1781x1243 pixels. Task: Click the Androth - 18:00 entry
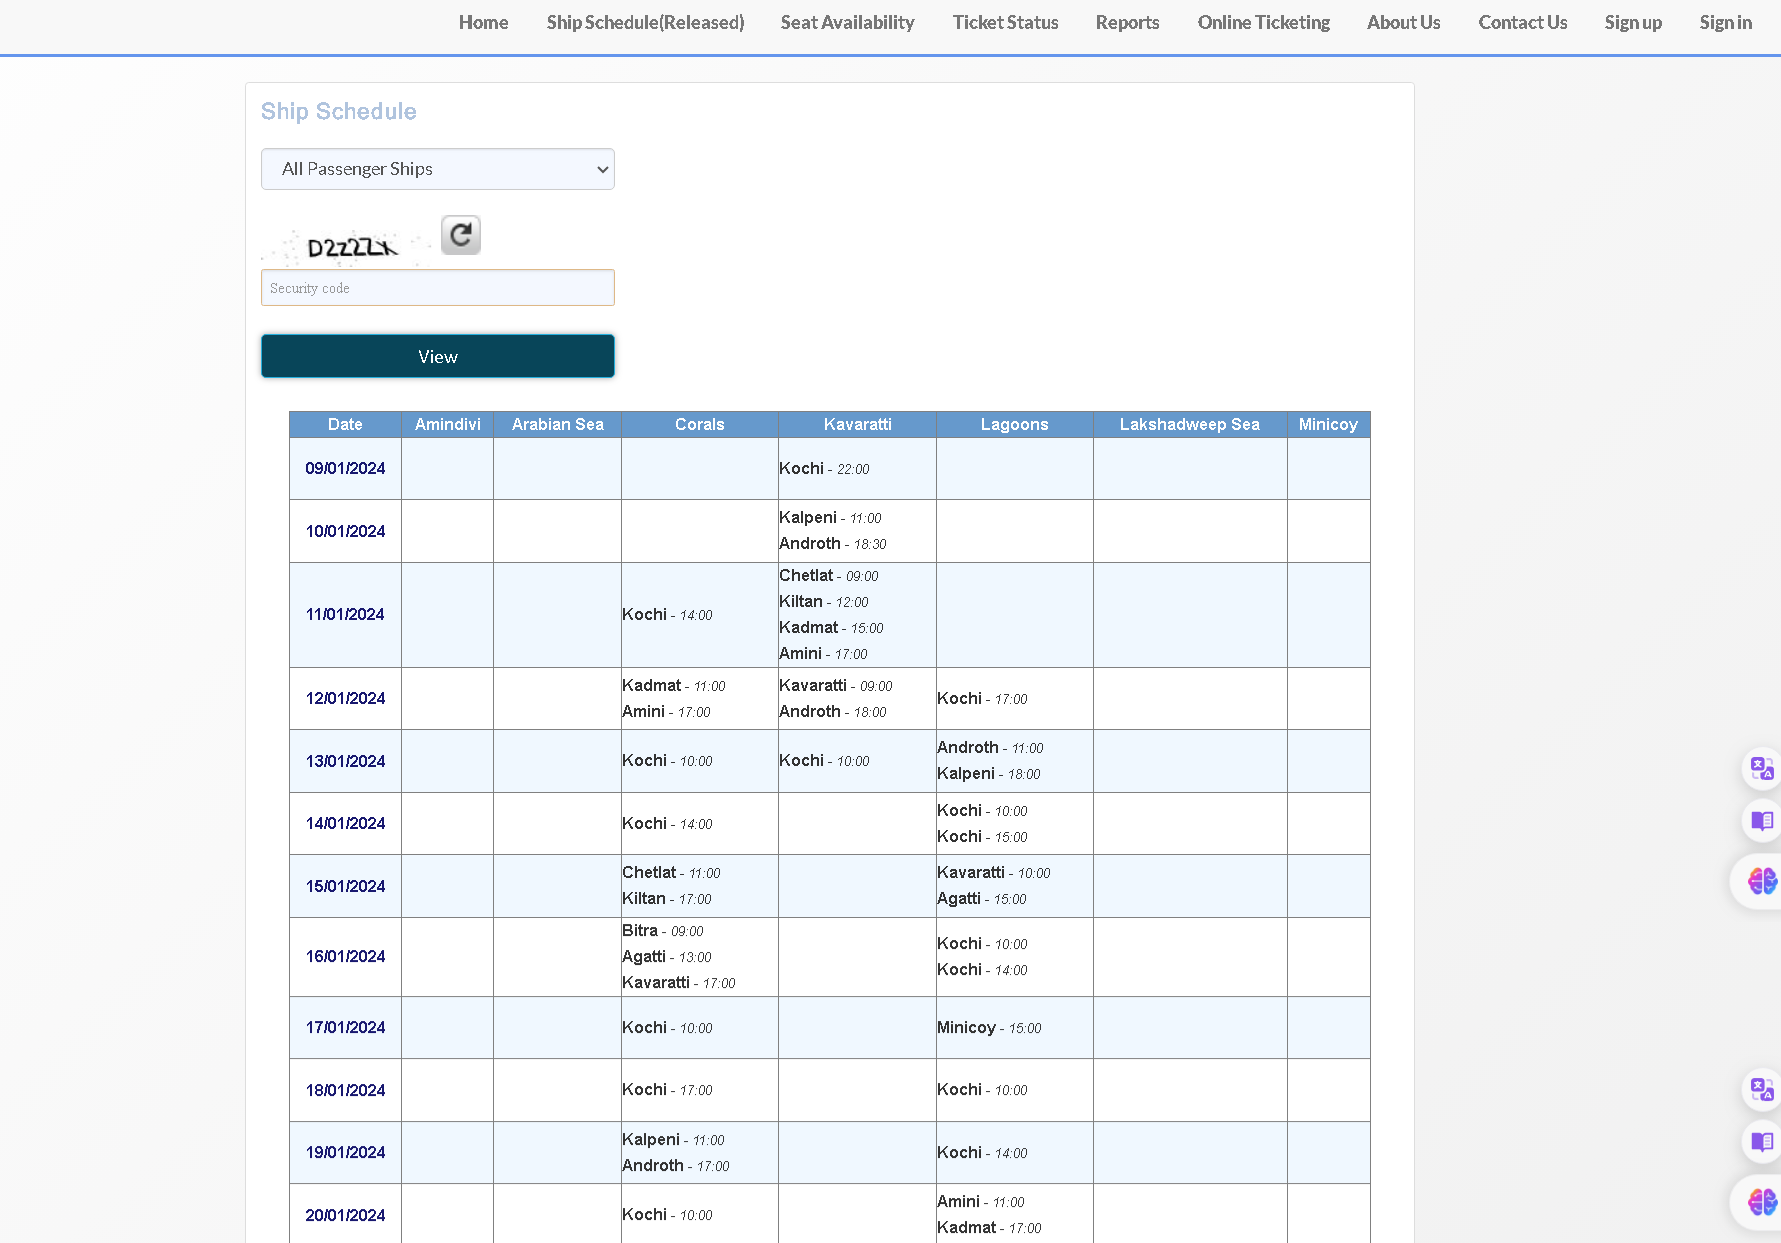(x=832, y=711)
